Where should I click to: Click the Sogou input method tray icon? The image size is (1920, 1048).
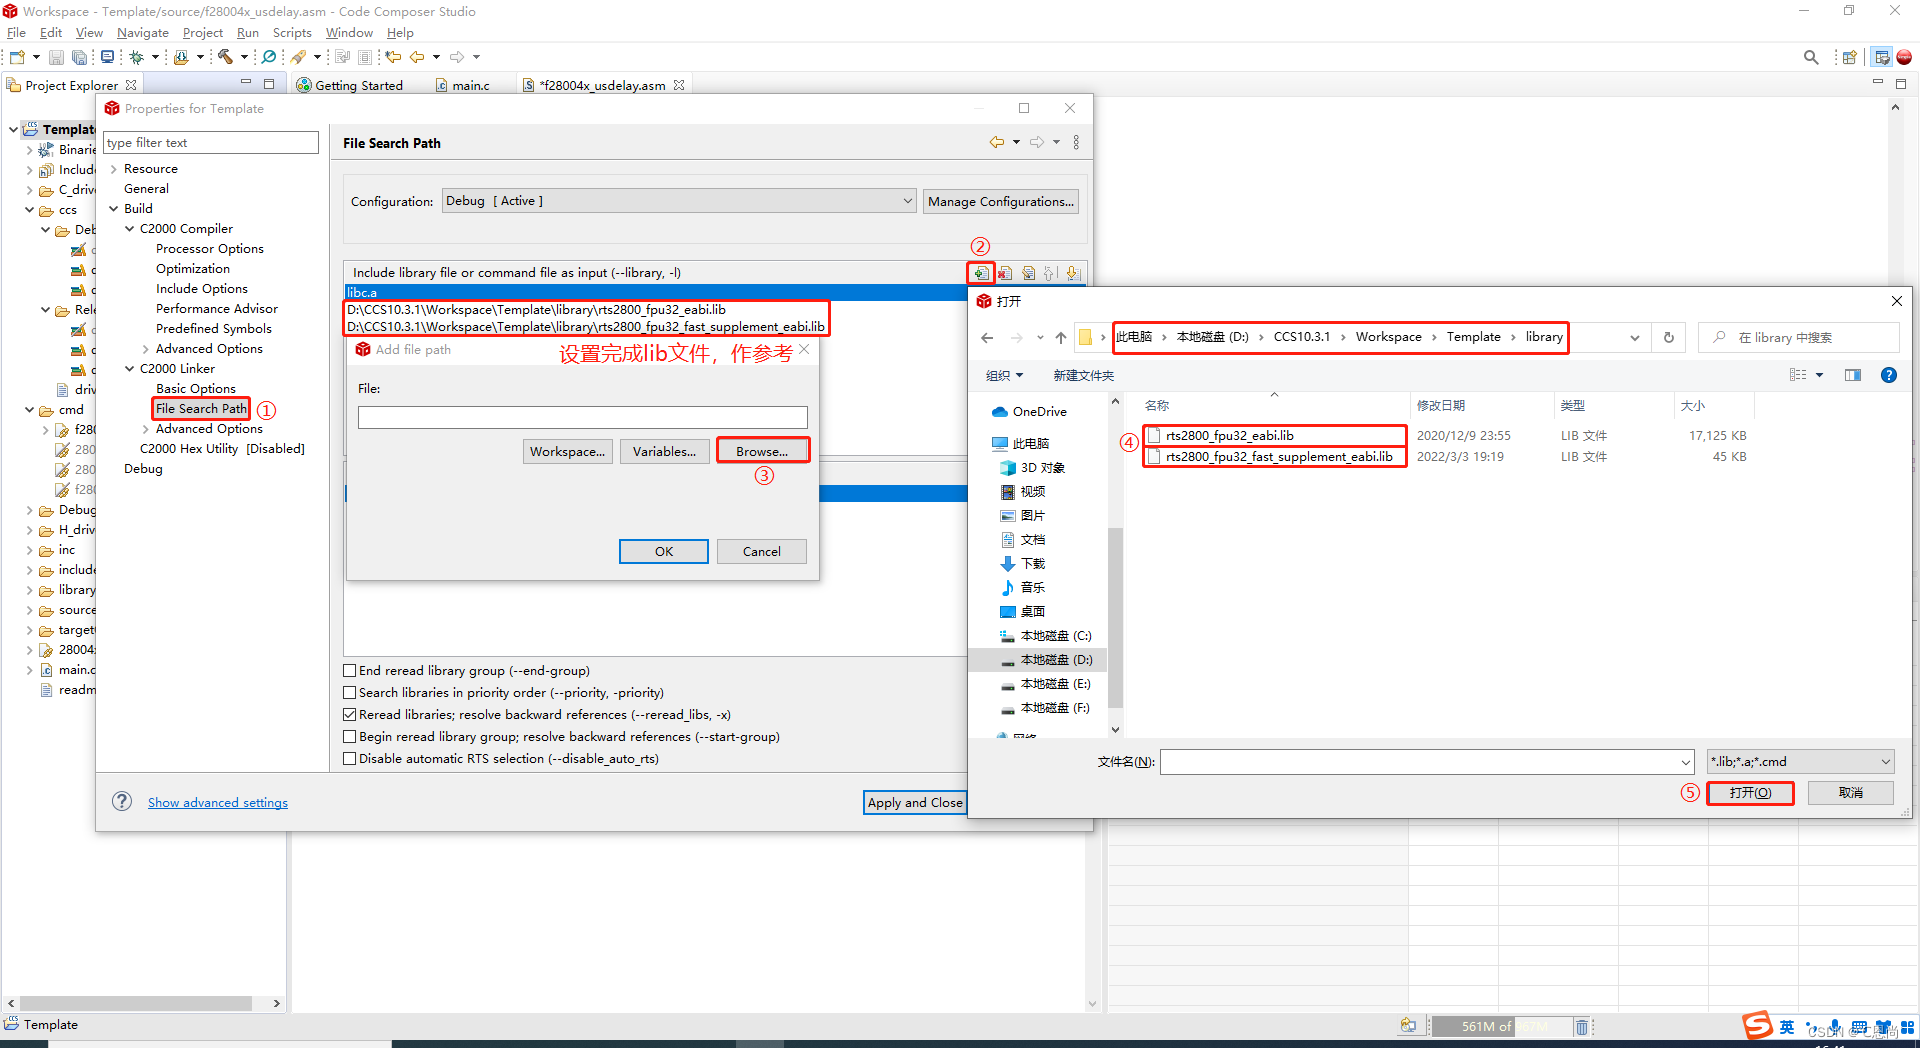point(1757,1026)
